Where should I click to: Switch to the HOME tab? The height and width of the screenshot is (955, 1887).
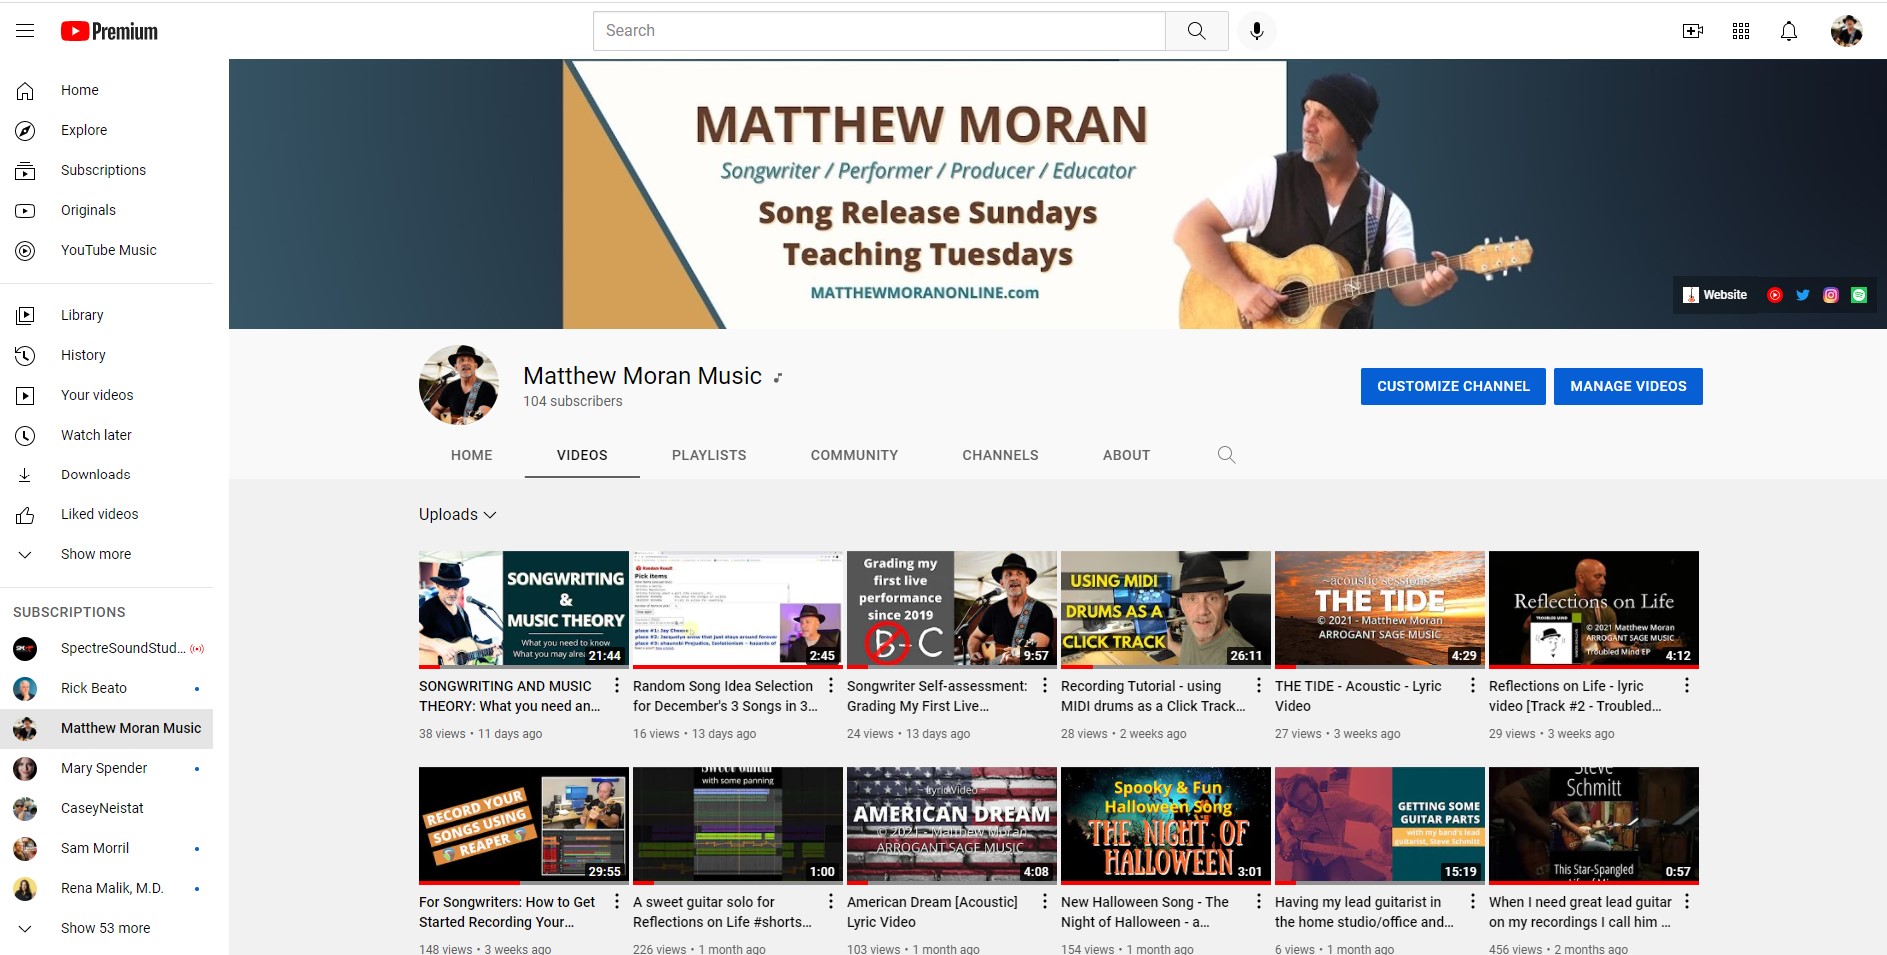click(472, 455)
